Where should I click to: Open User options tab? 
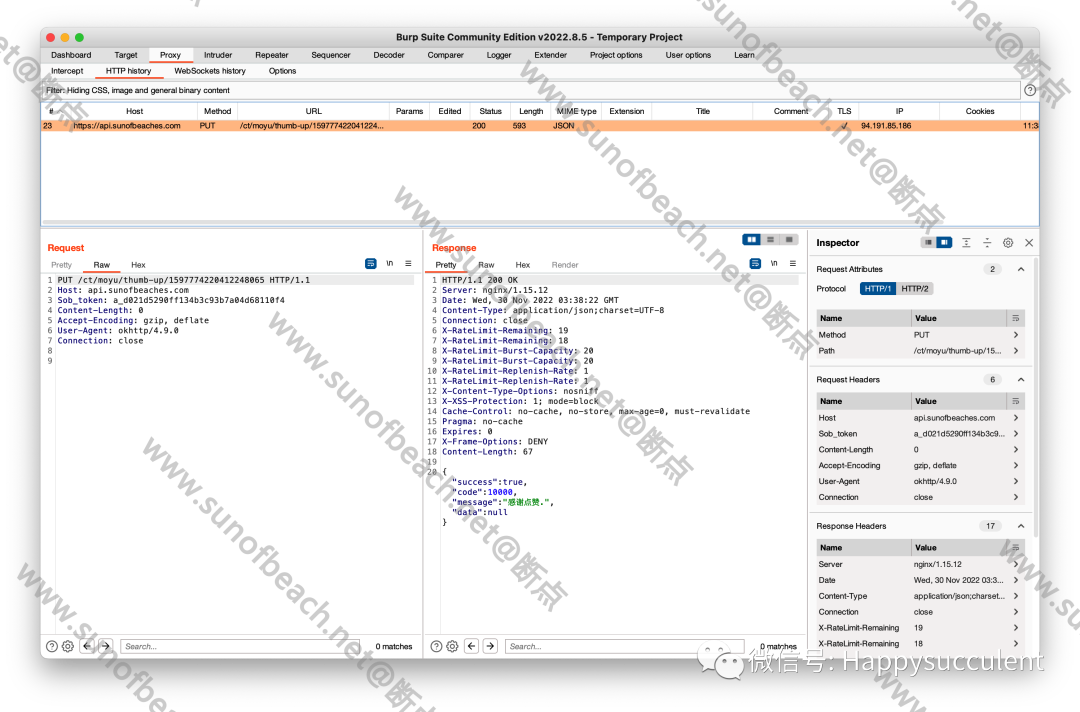(x=688, y=55)
